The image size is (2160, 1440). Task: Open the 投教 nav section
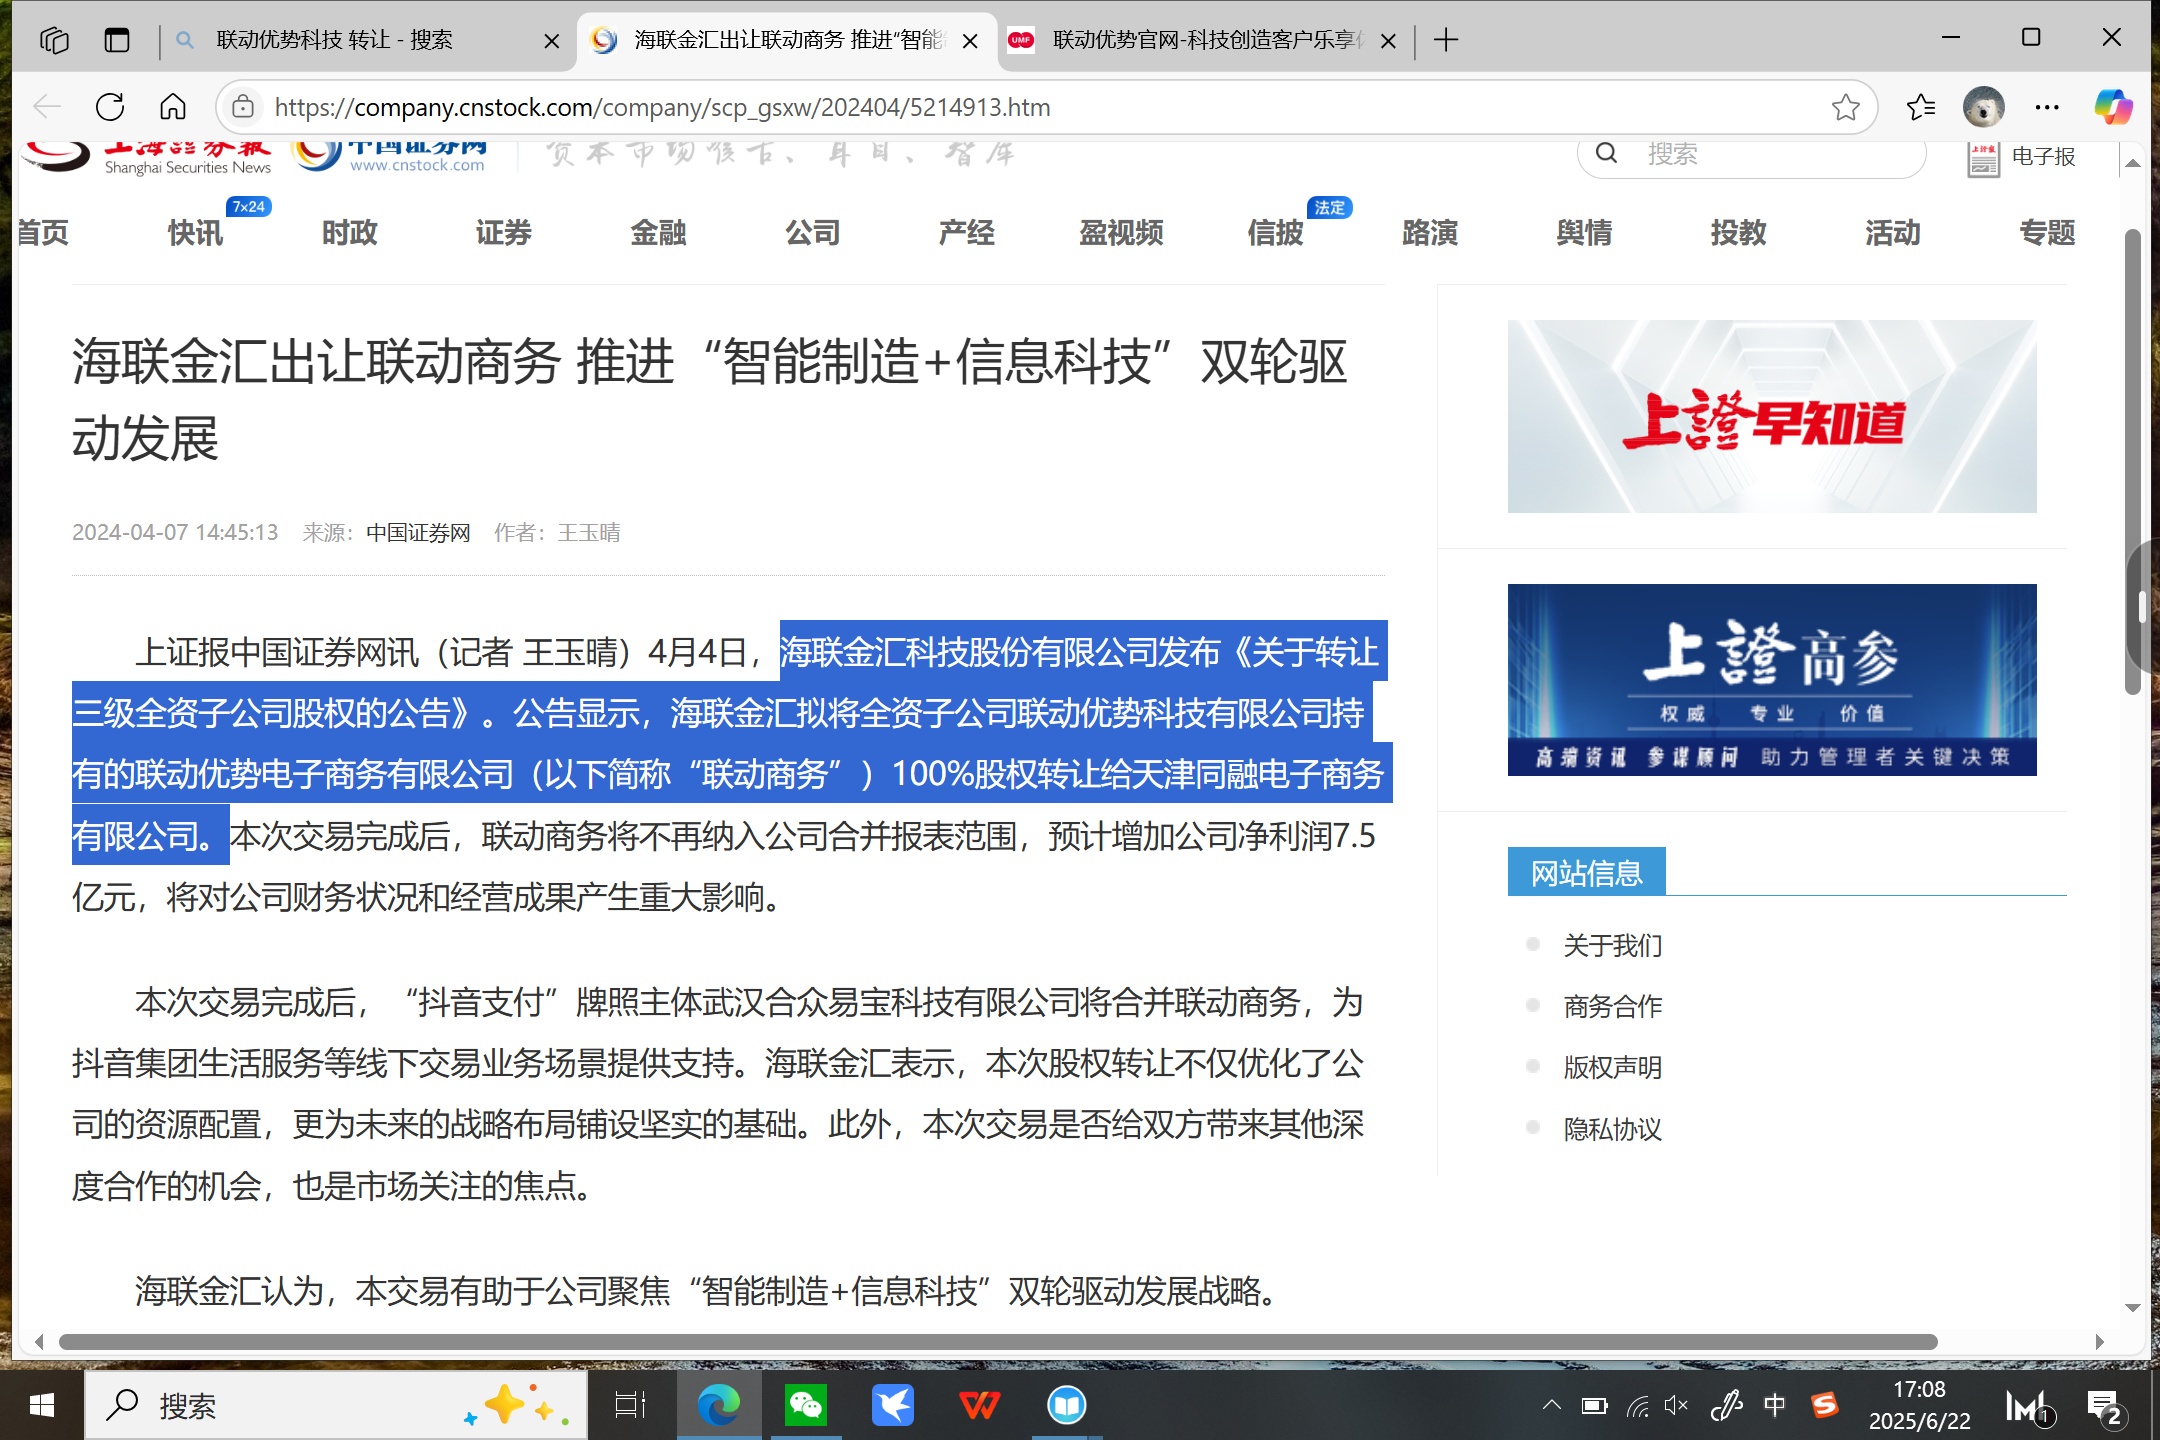(x=1739, y=233)
